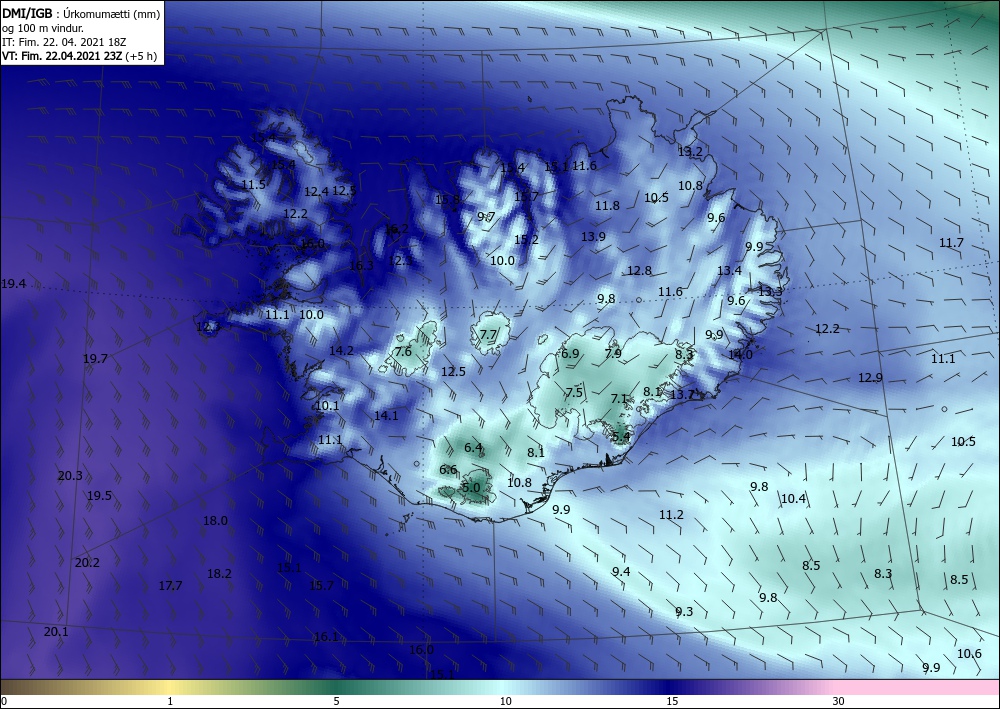Click the map value "6.4"
This screenshot has width=1000, height=709.
point(473,448)
